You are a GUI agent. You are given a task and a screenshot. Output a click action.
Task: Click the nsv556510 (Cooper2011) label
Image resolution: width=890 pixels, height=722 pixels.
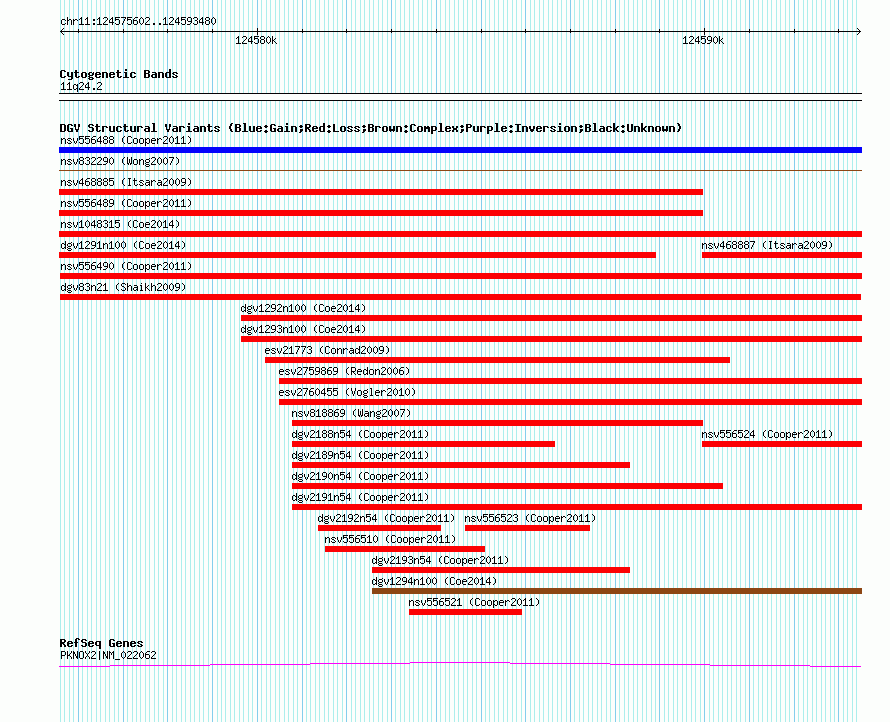[x=390, y=539]
